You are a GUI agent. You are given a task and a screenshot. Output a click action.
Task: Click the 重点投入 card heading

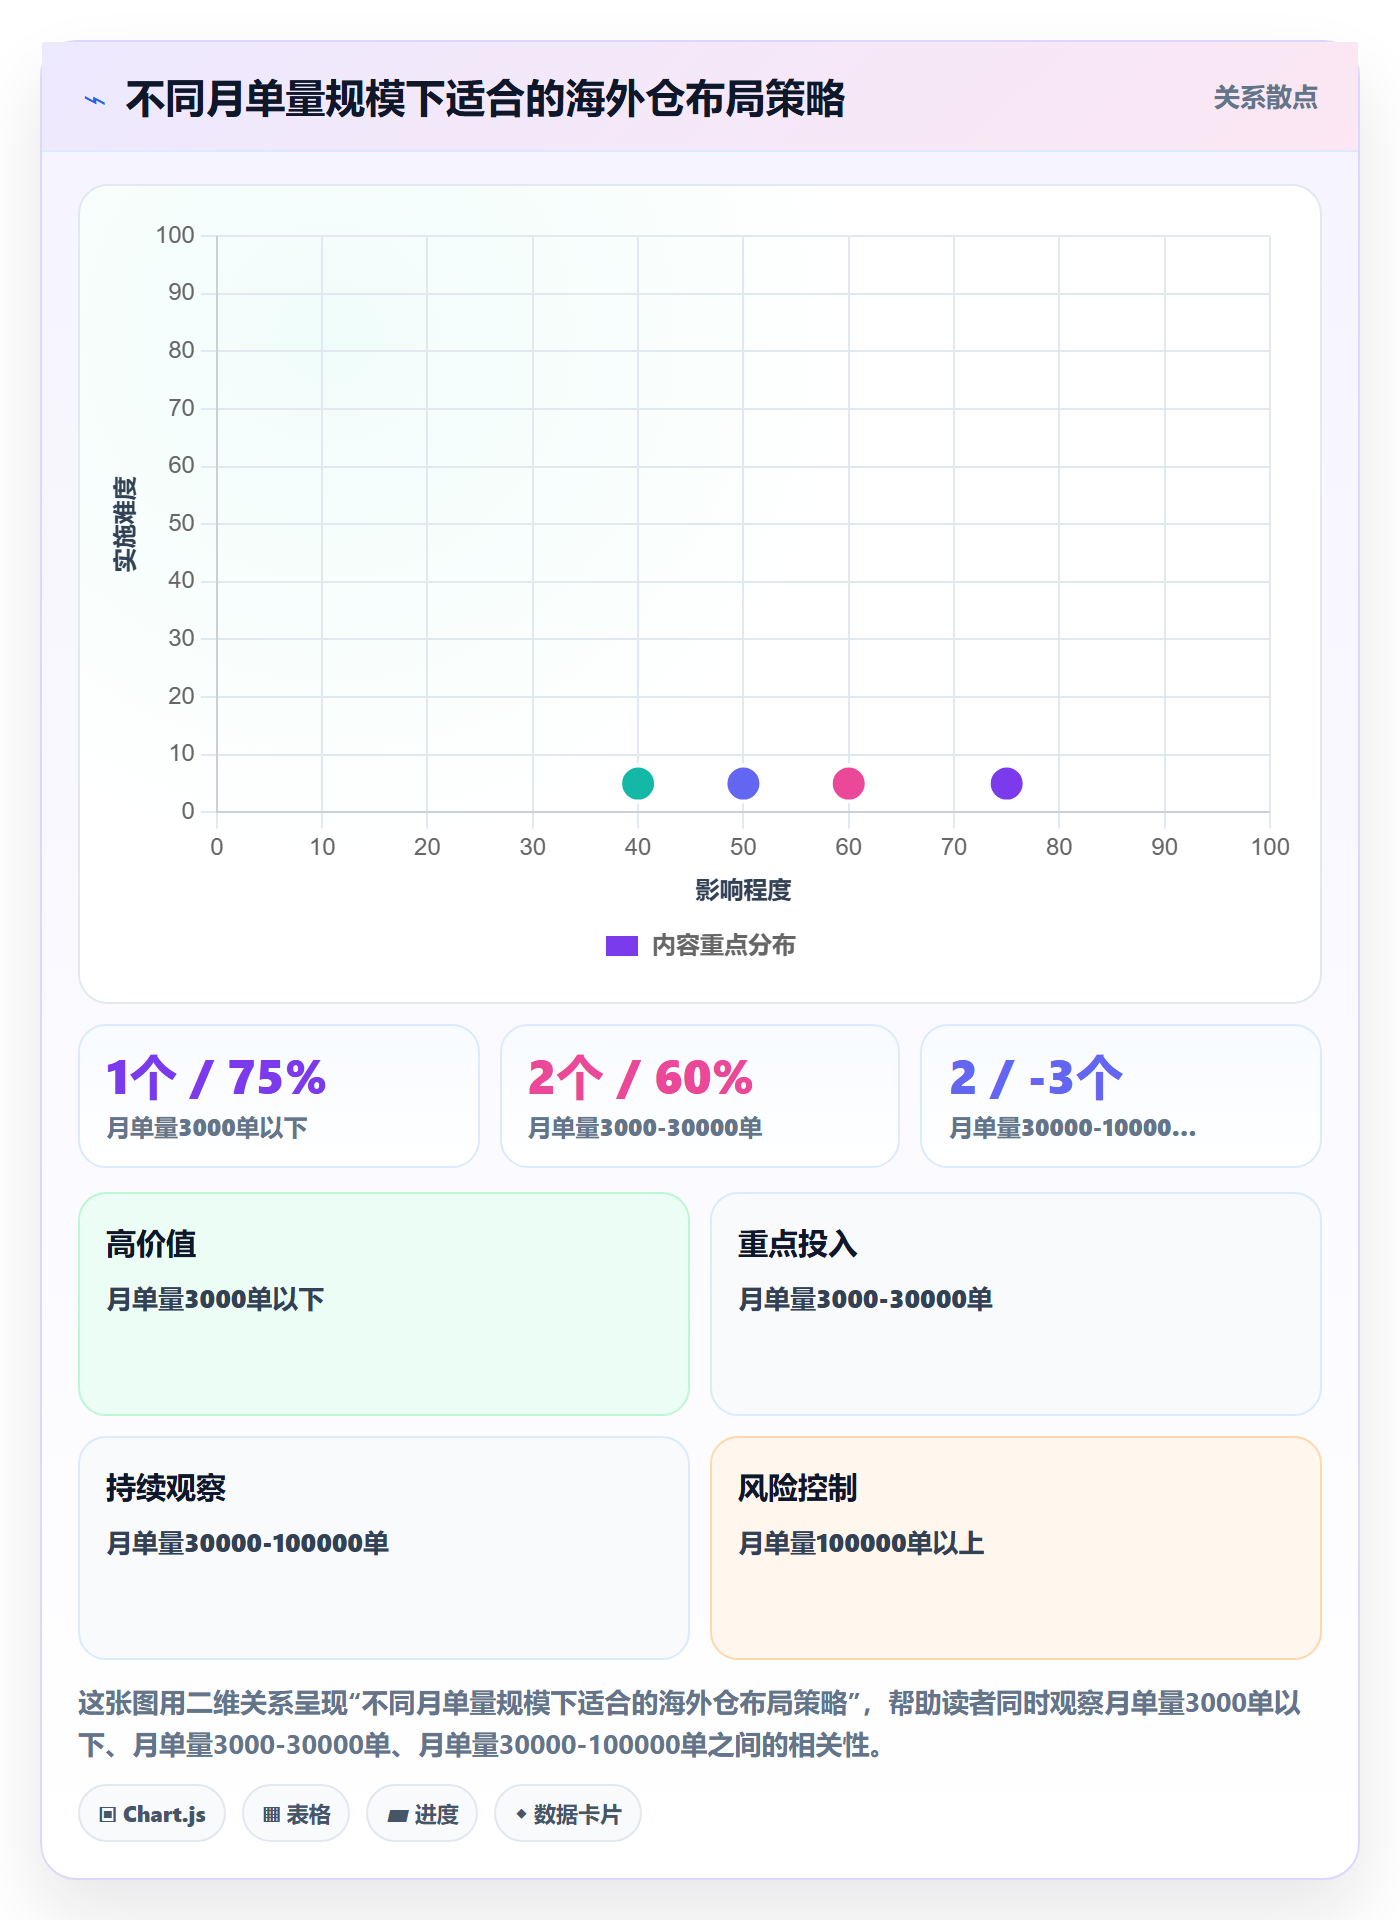pos(798,1244)
